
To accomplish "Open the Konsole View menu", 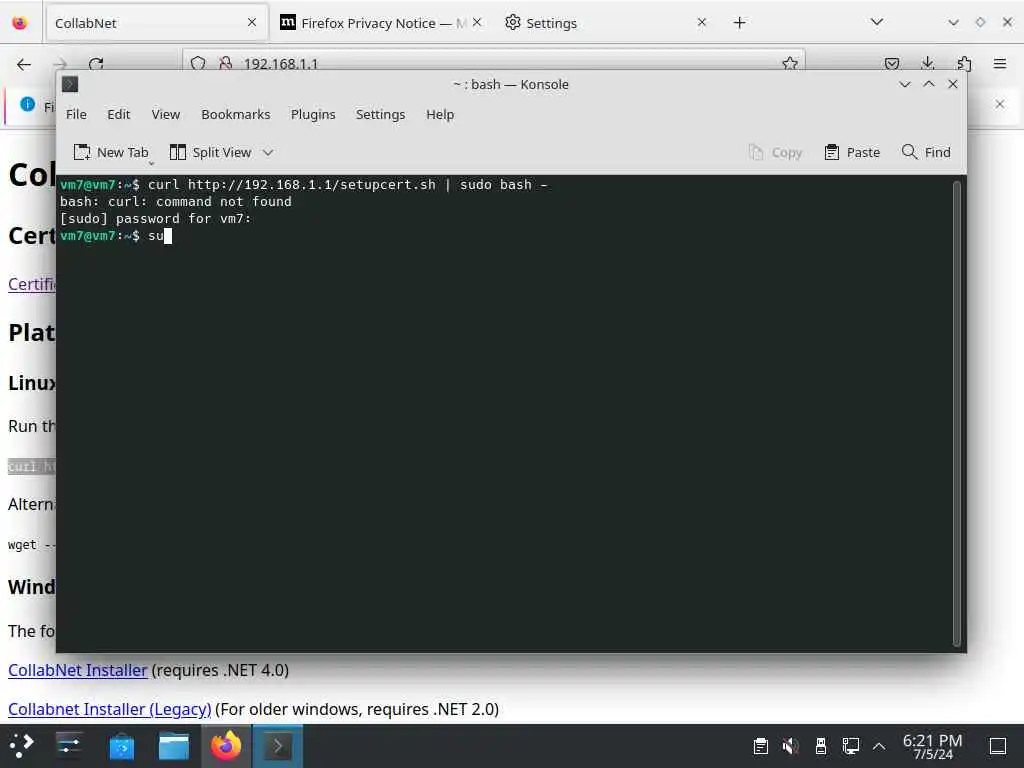I will [x=165, y=114].
